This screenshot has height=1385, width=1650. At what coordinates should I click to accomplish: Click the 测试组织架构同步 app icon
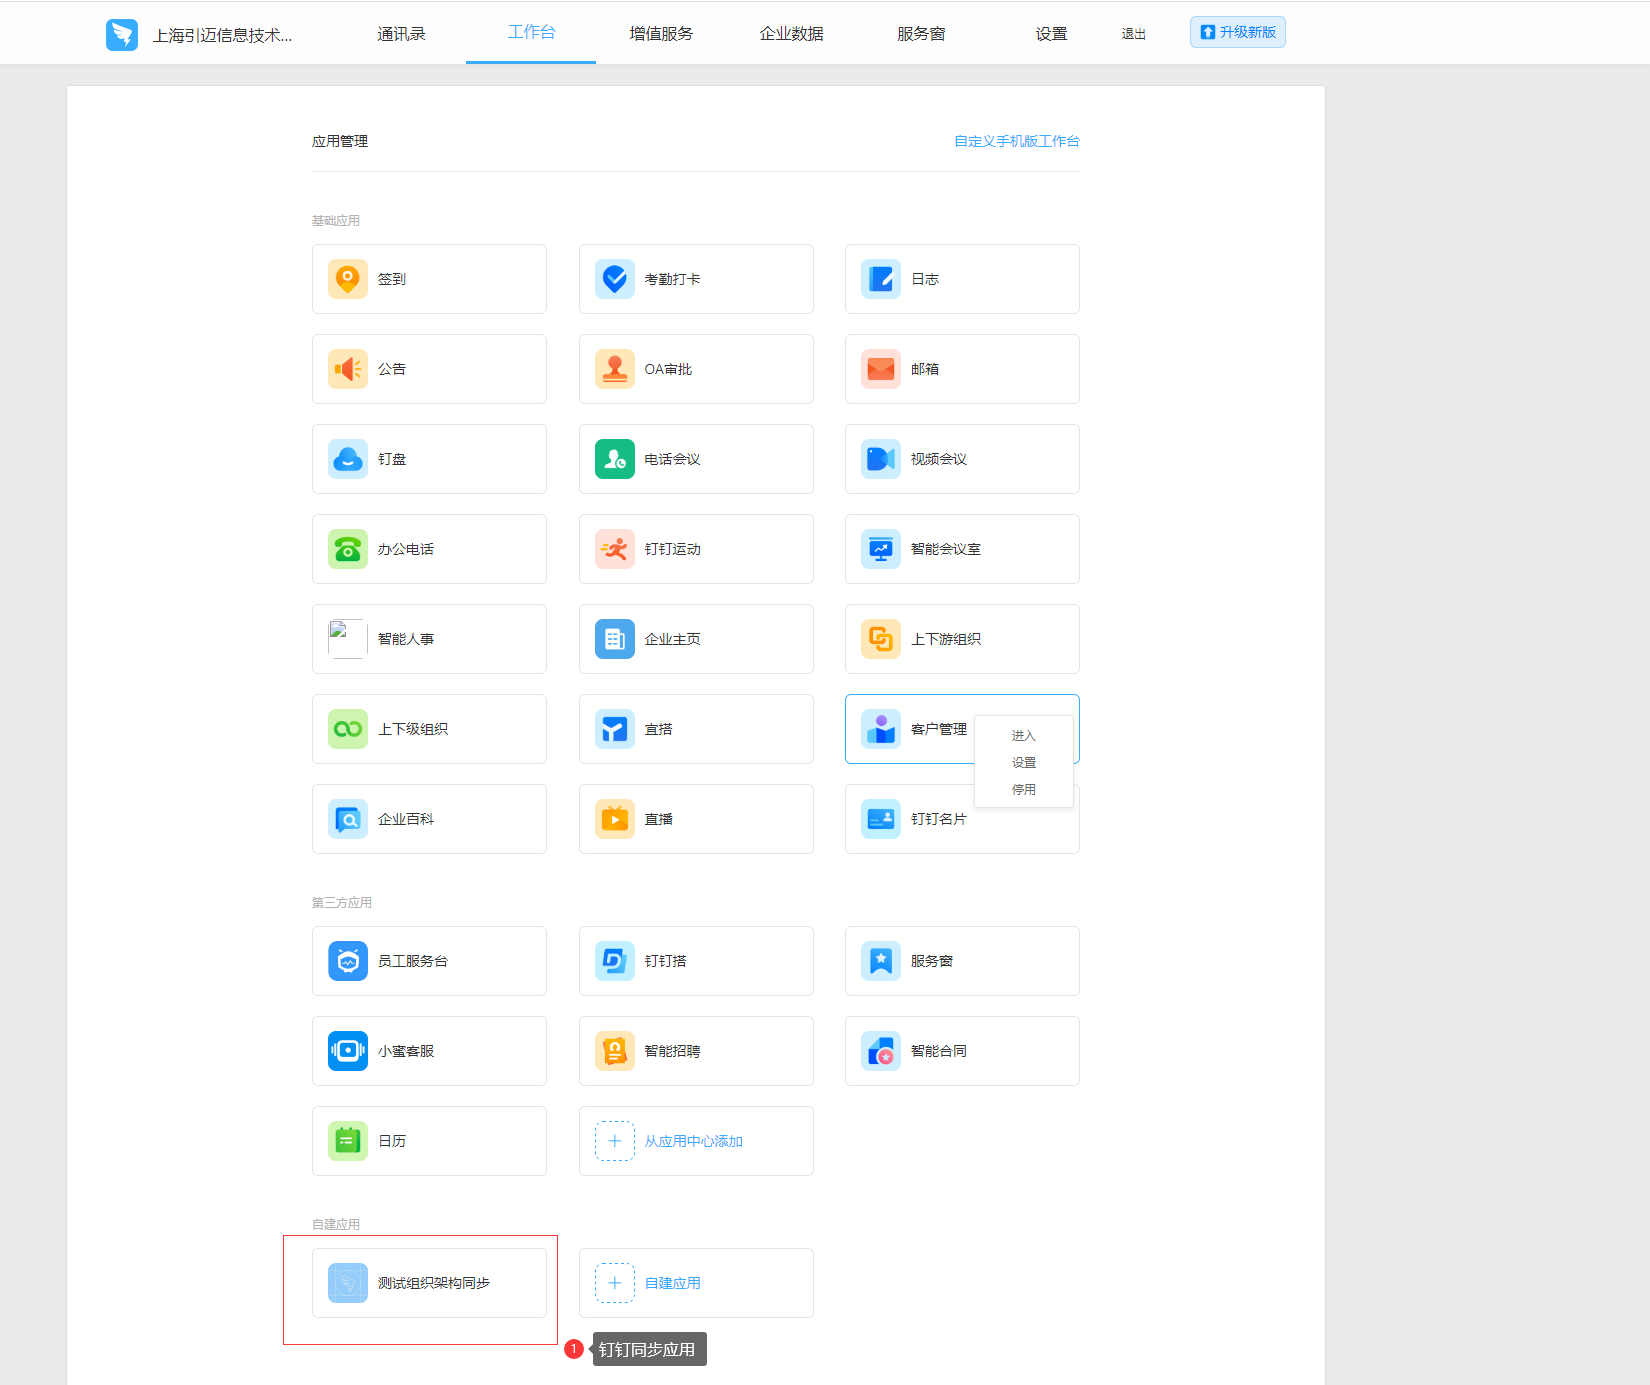[348, 1283]
